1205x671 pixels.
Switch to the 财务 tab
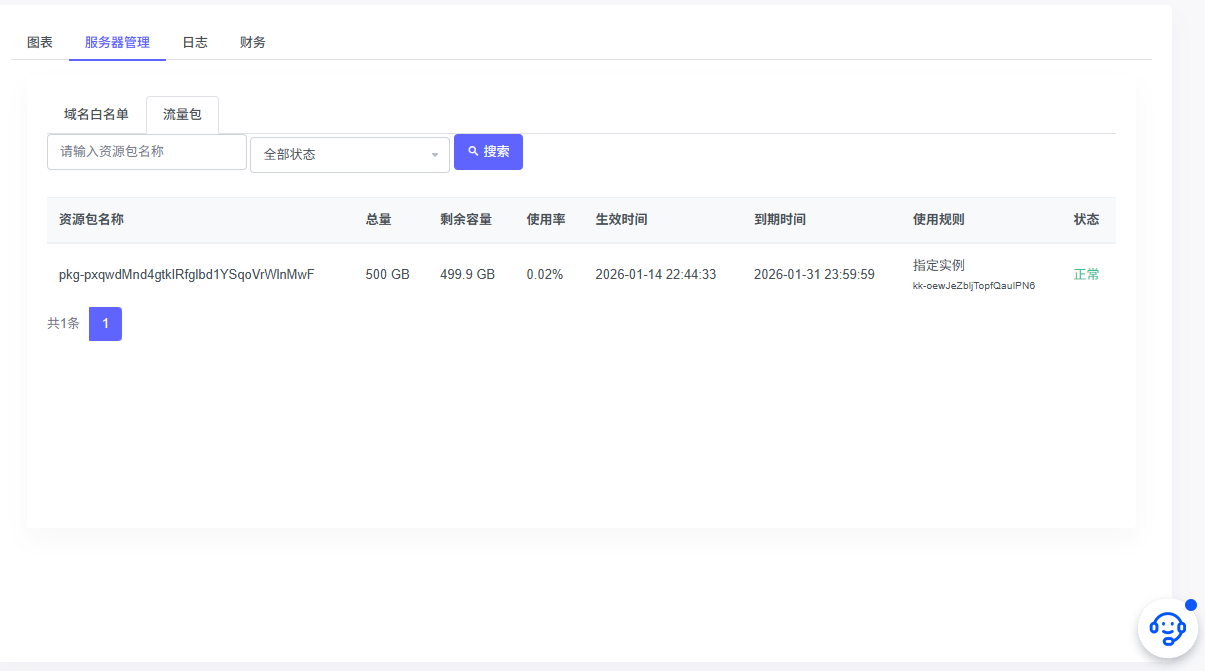[252, 42]
